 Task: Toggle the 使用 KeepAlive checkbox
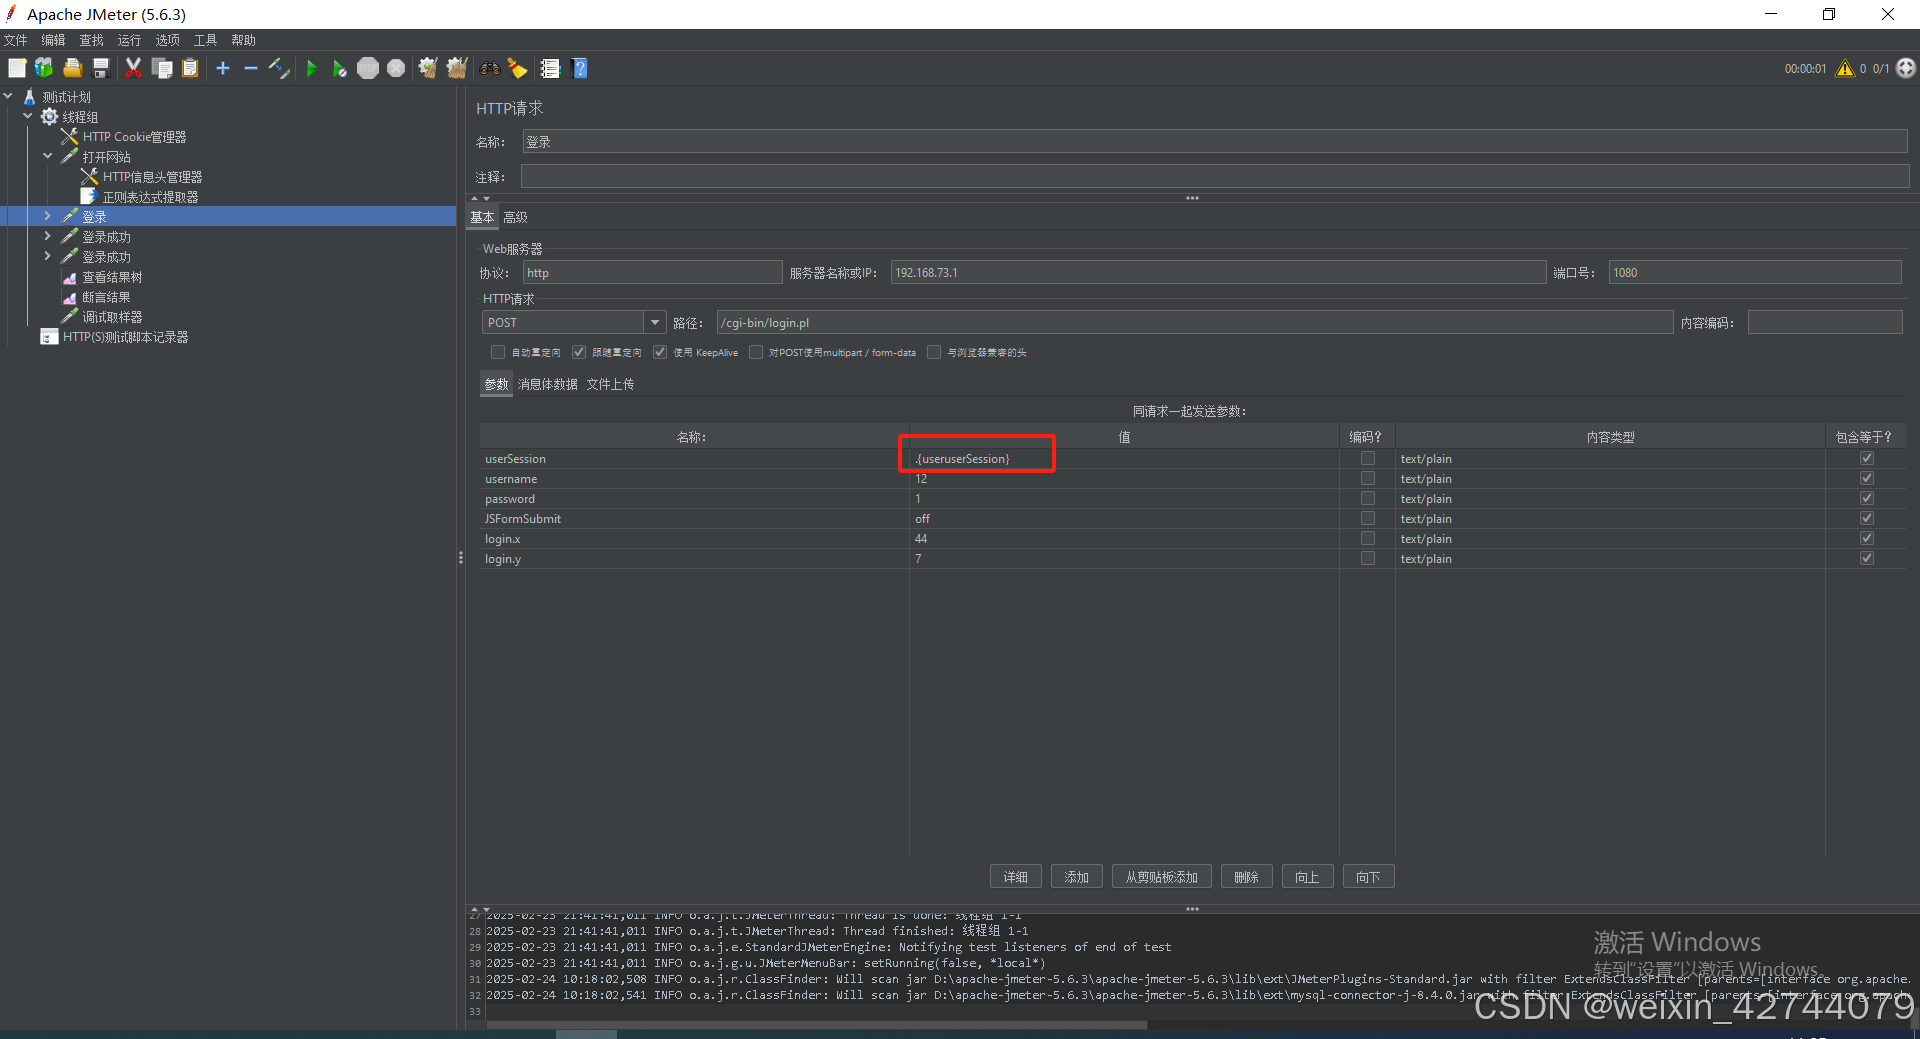(x=660, y=352)
